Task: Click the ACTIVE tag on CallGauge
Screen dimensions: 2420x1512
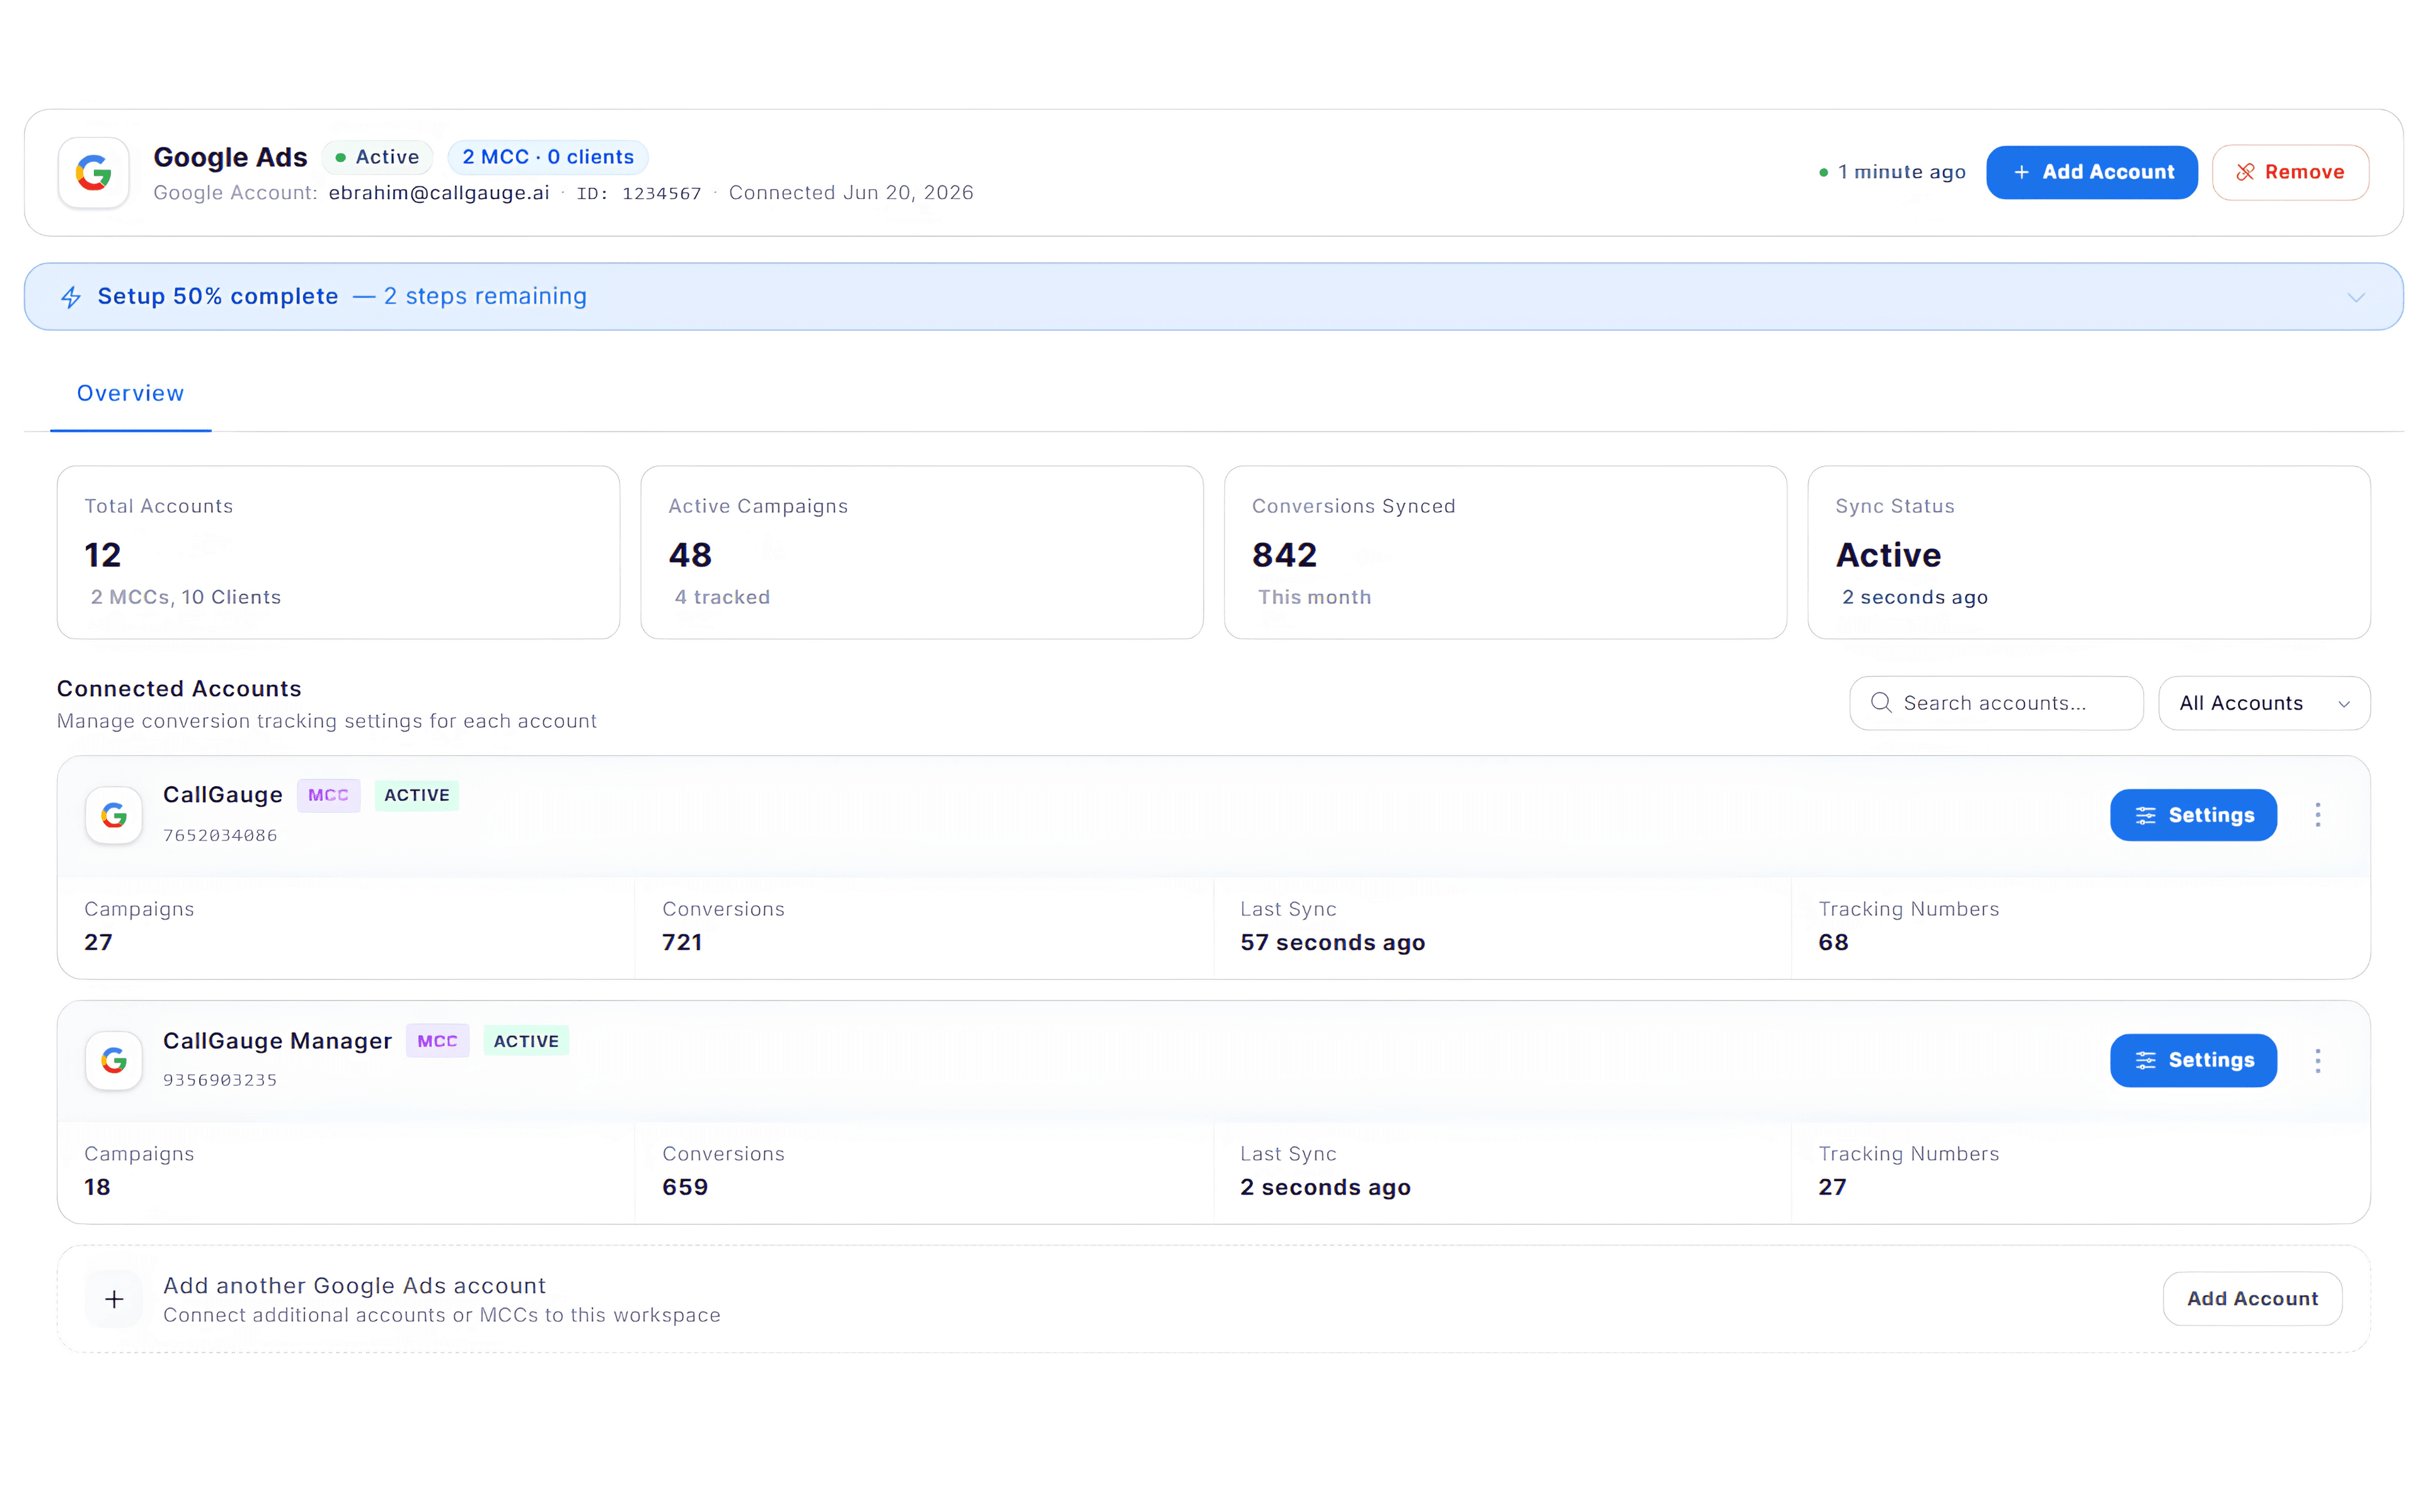Action: click(x=417, y=795)
